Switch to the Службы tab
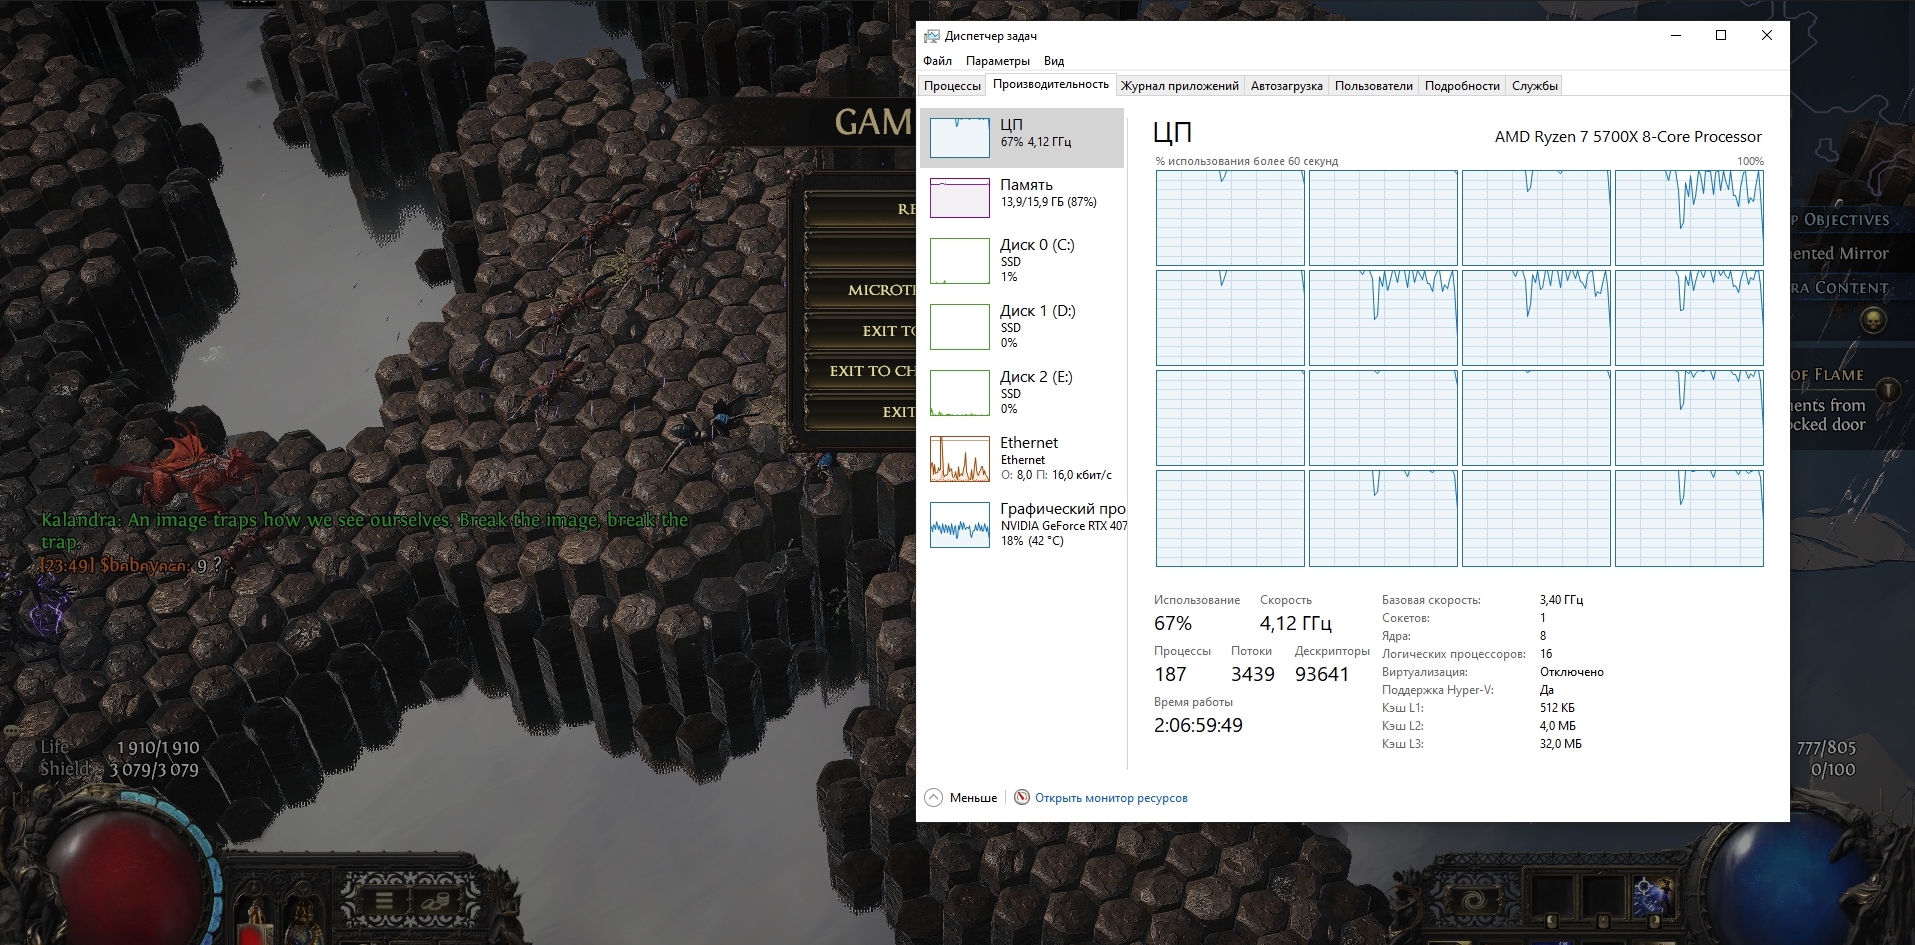1915x945 pixels. pyautogui.click(x=1534, y=86)
